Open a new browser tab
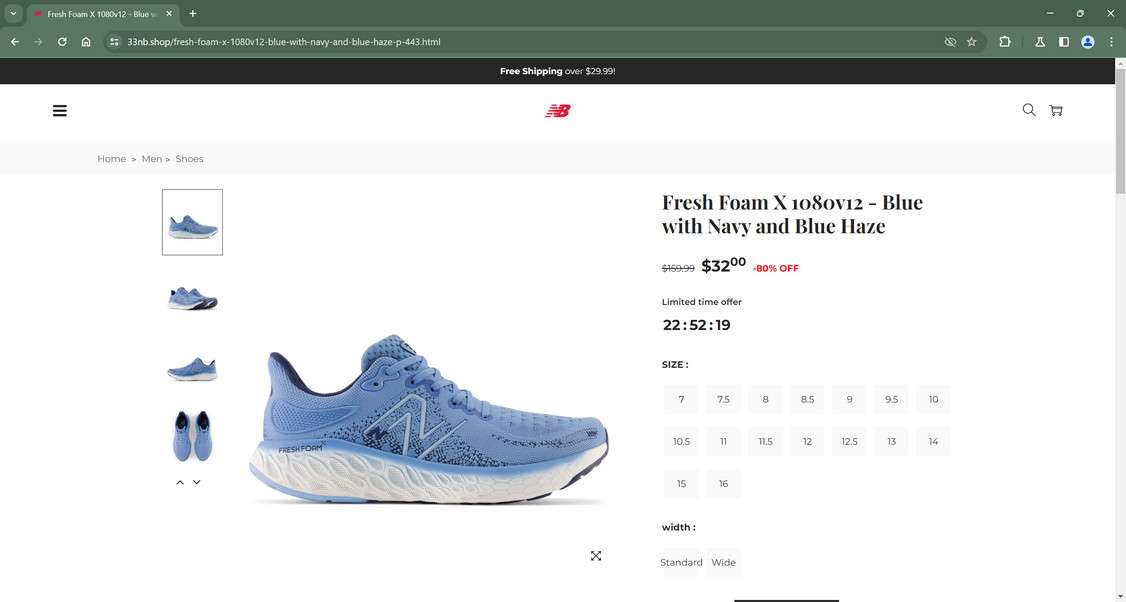The width and height of the screenshot is (1126, 602). pos(193,13)
